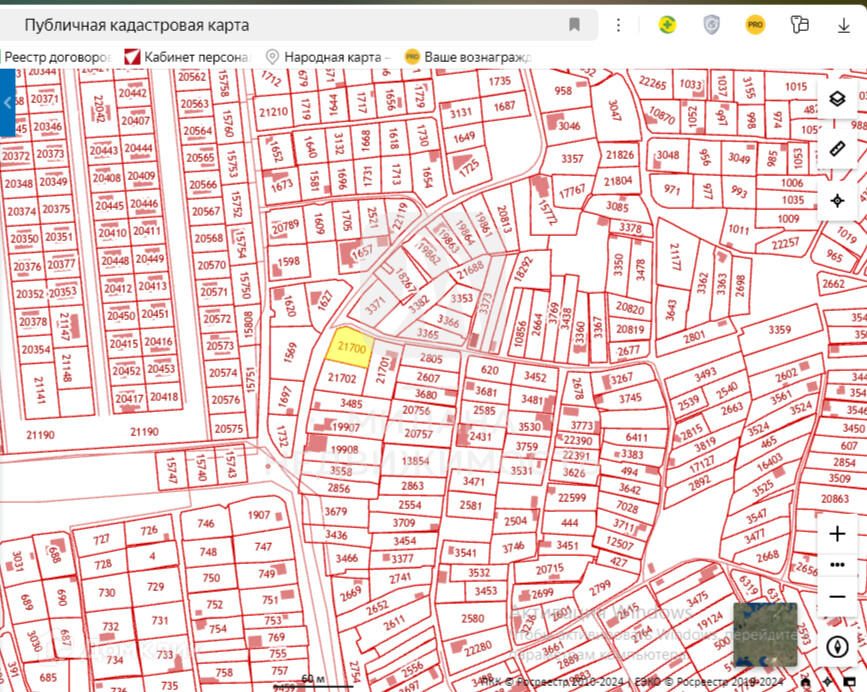Switch to satellite imagery thumbnail
This screenshot has height=692, width=867.
(765, 634)
